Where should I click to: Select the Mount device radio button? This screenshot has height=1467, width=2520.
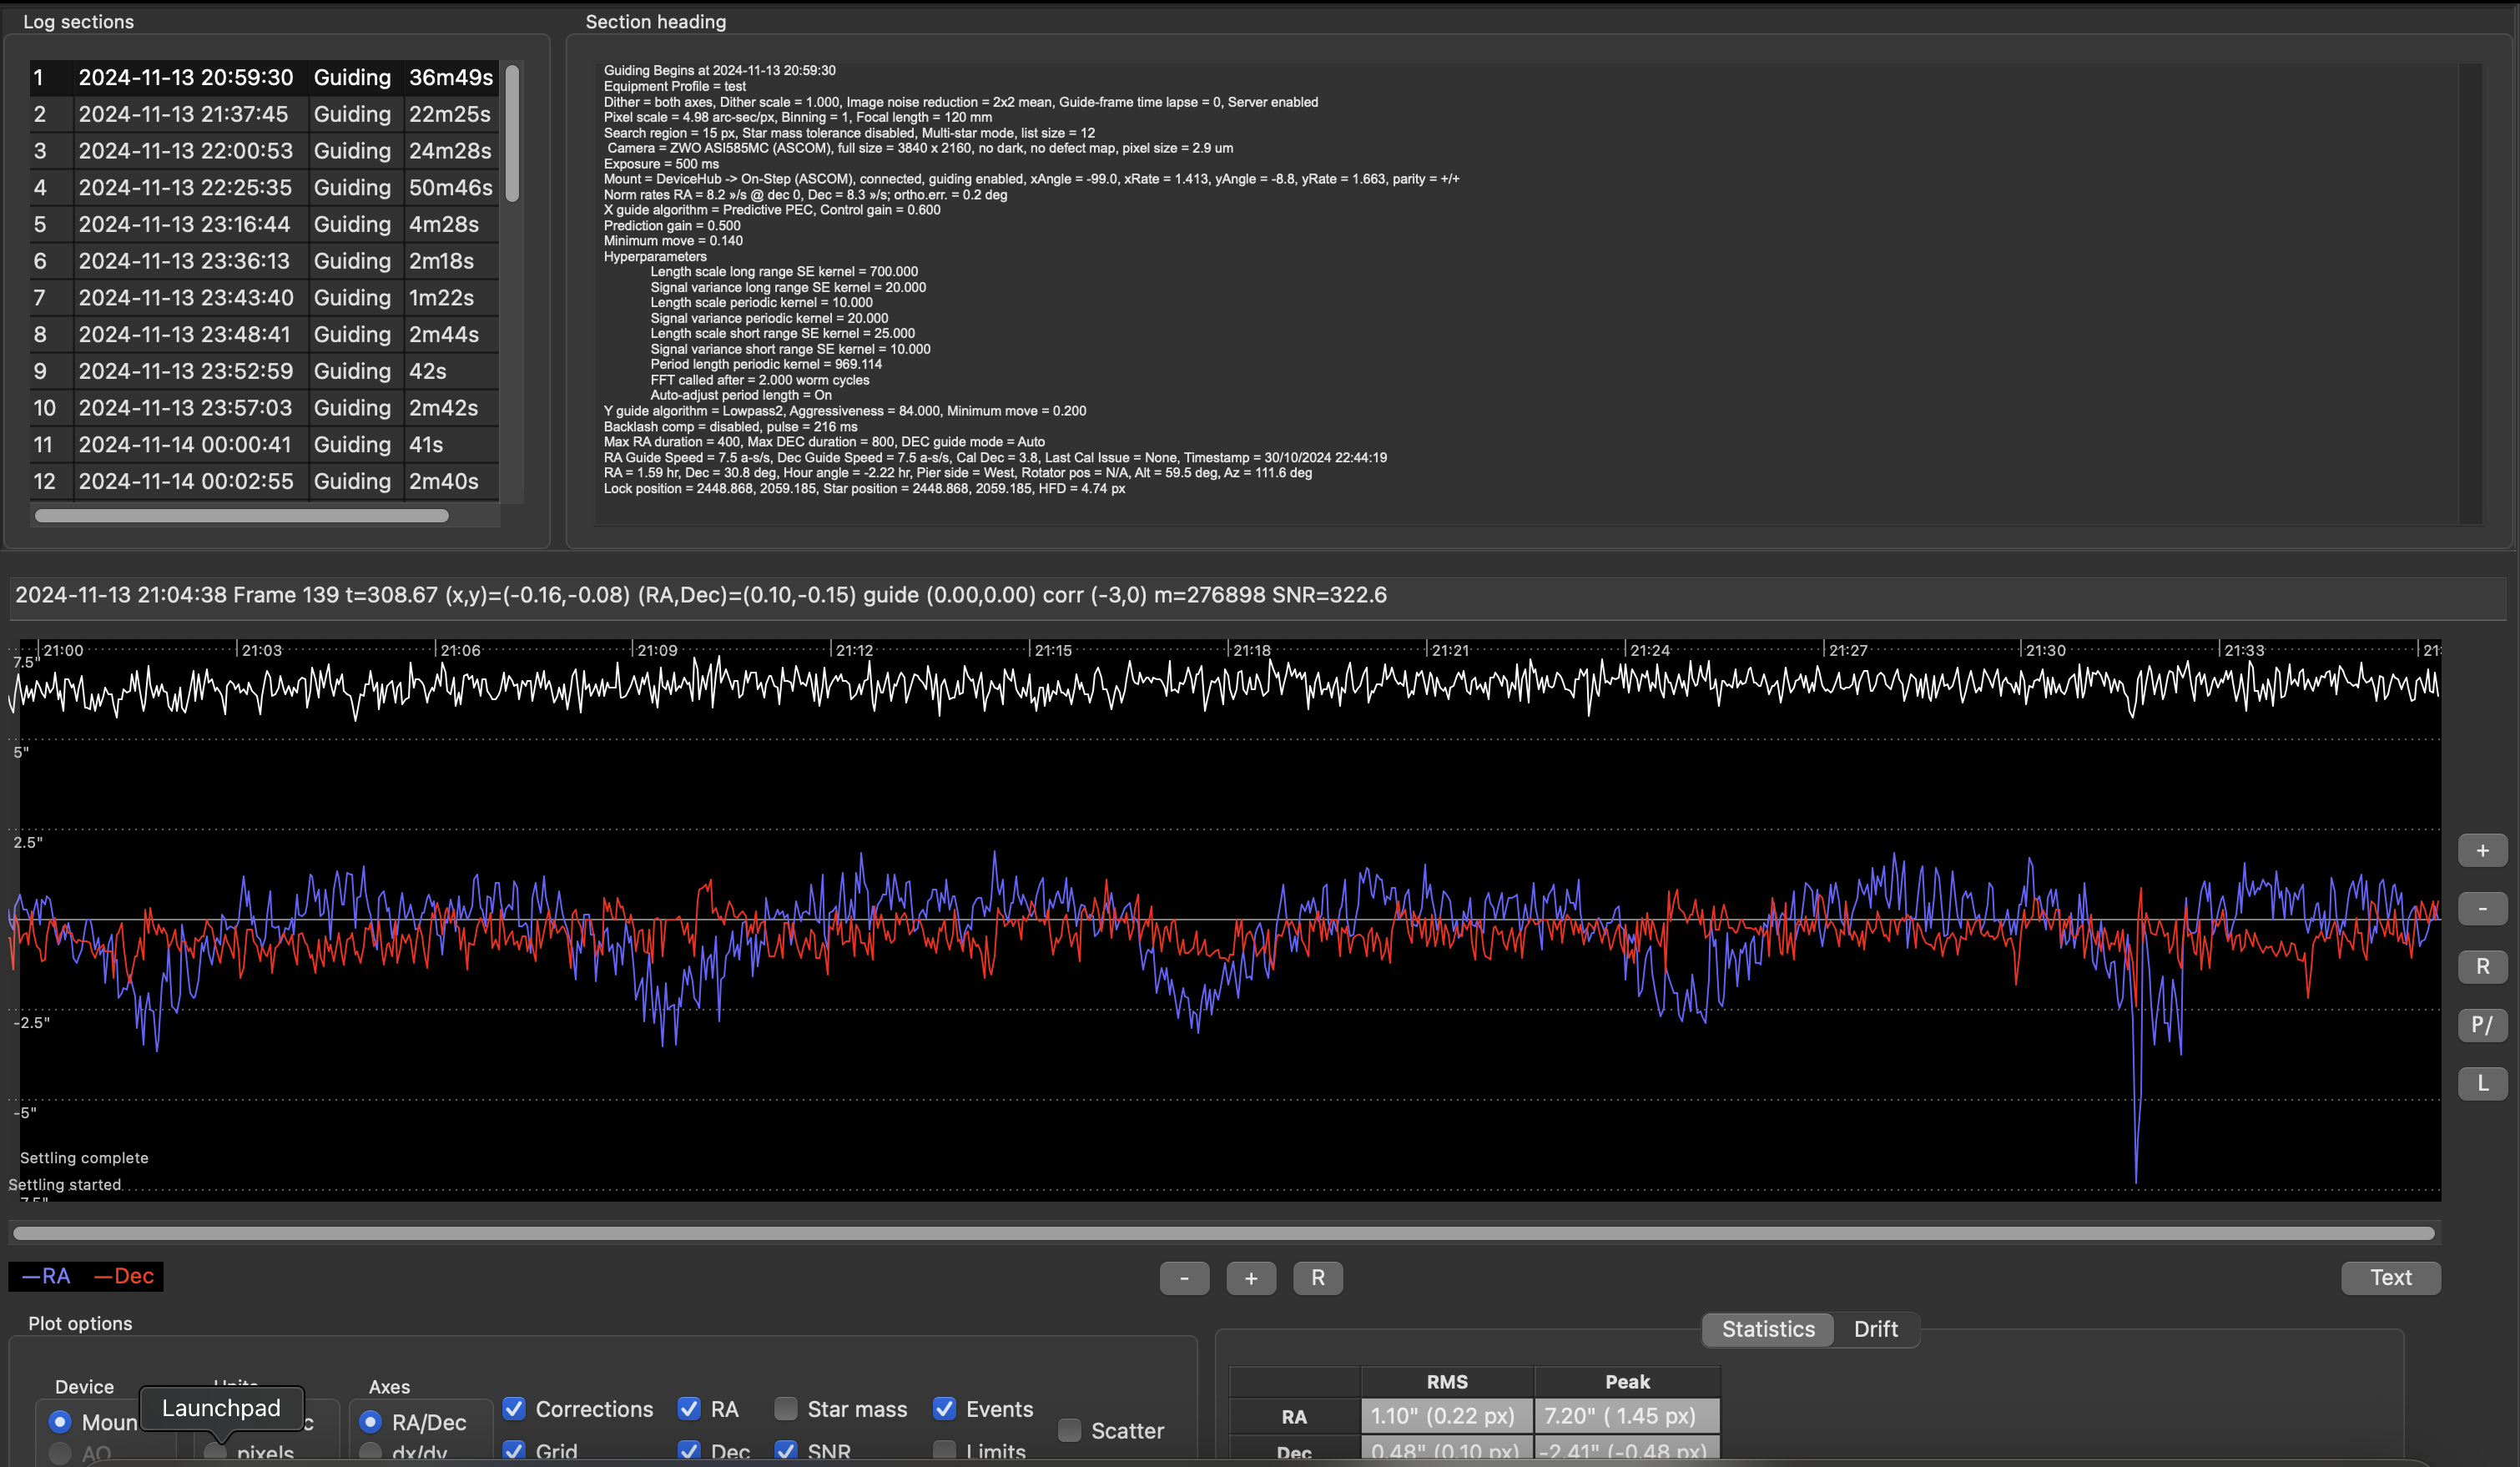click(60, 1422)
